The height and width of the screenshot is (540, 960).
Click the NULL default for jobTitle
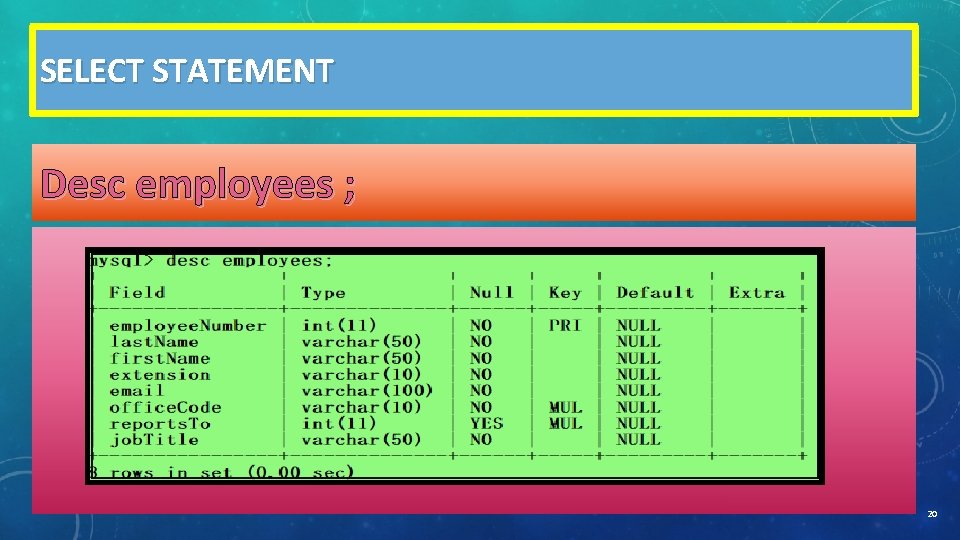638,440
